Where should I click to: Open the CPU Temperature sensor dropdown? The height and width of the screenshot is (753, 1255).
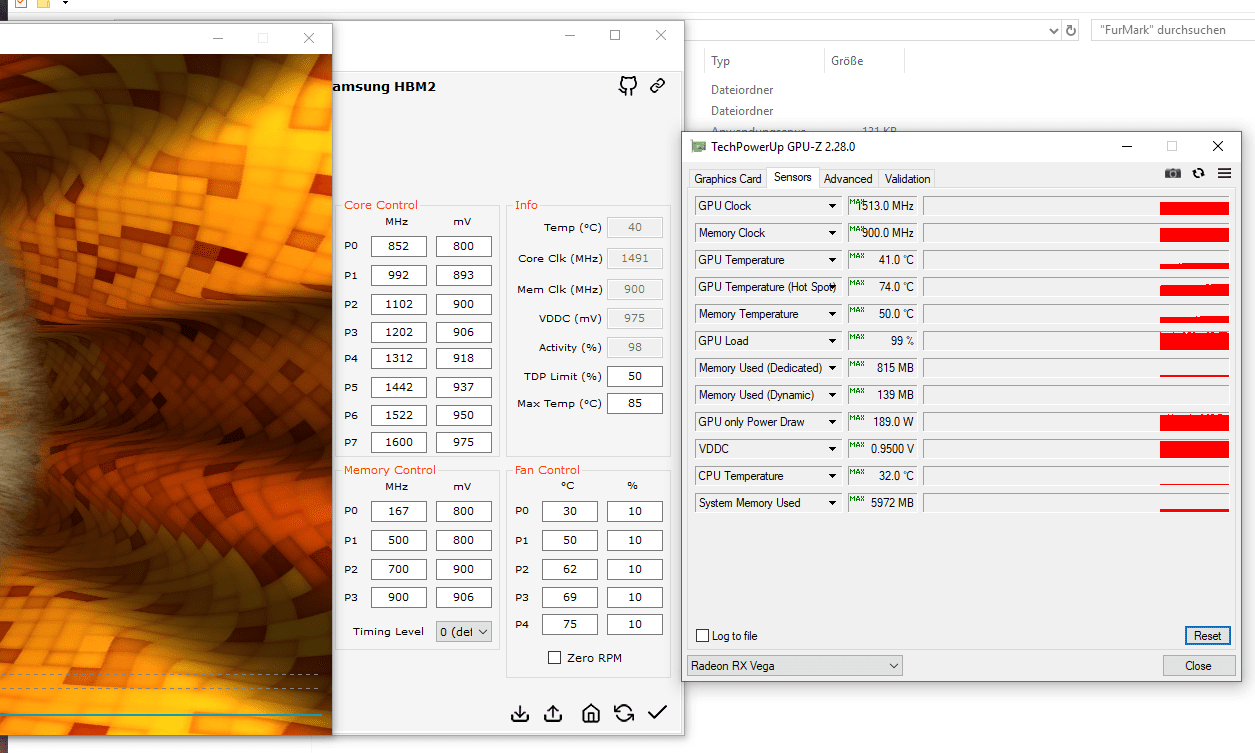point(832,476)
